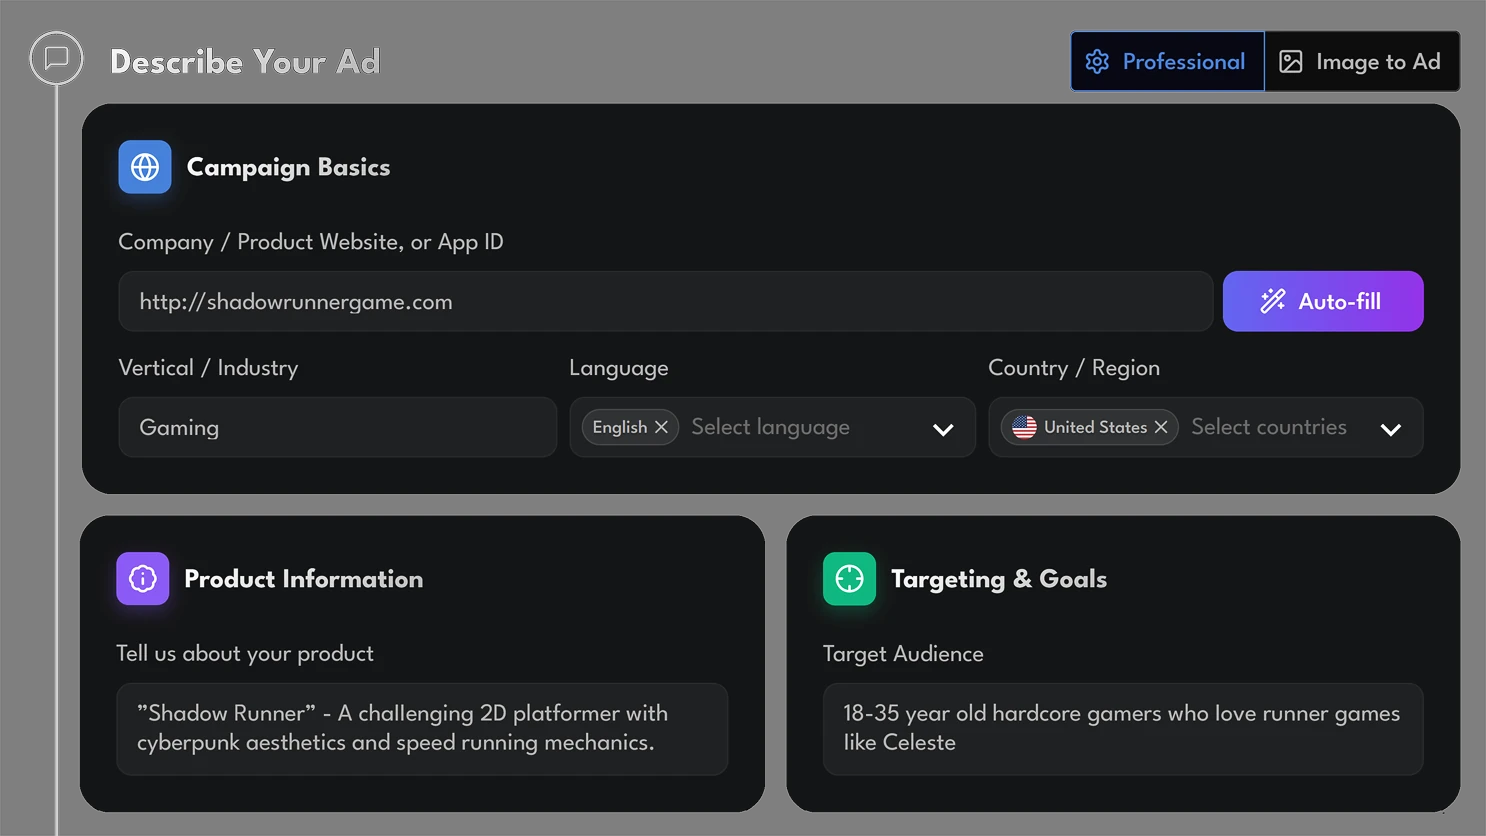Switch to the Professional tab
1486x836 pixels.
pyautogui.click(x=1167, y=62)
